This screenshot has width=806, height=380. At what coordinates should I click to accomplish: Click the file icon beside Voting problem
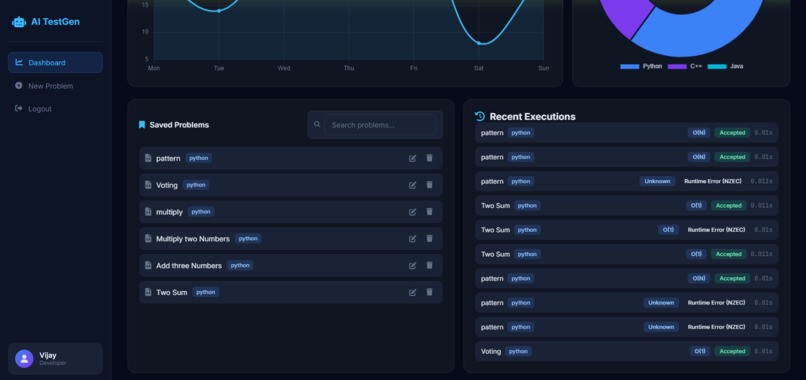coord(148,185)
